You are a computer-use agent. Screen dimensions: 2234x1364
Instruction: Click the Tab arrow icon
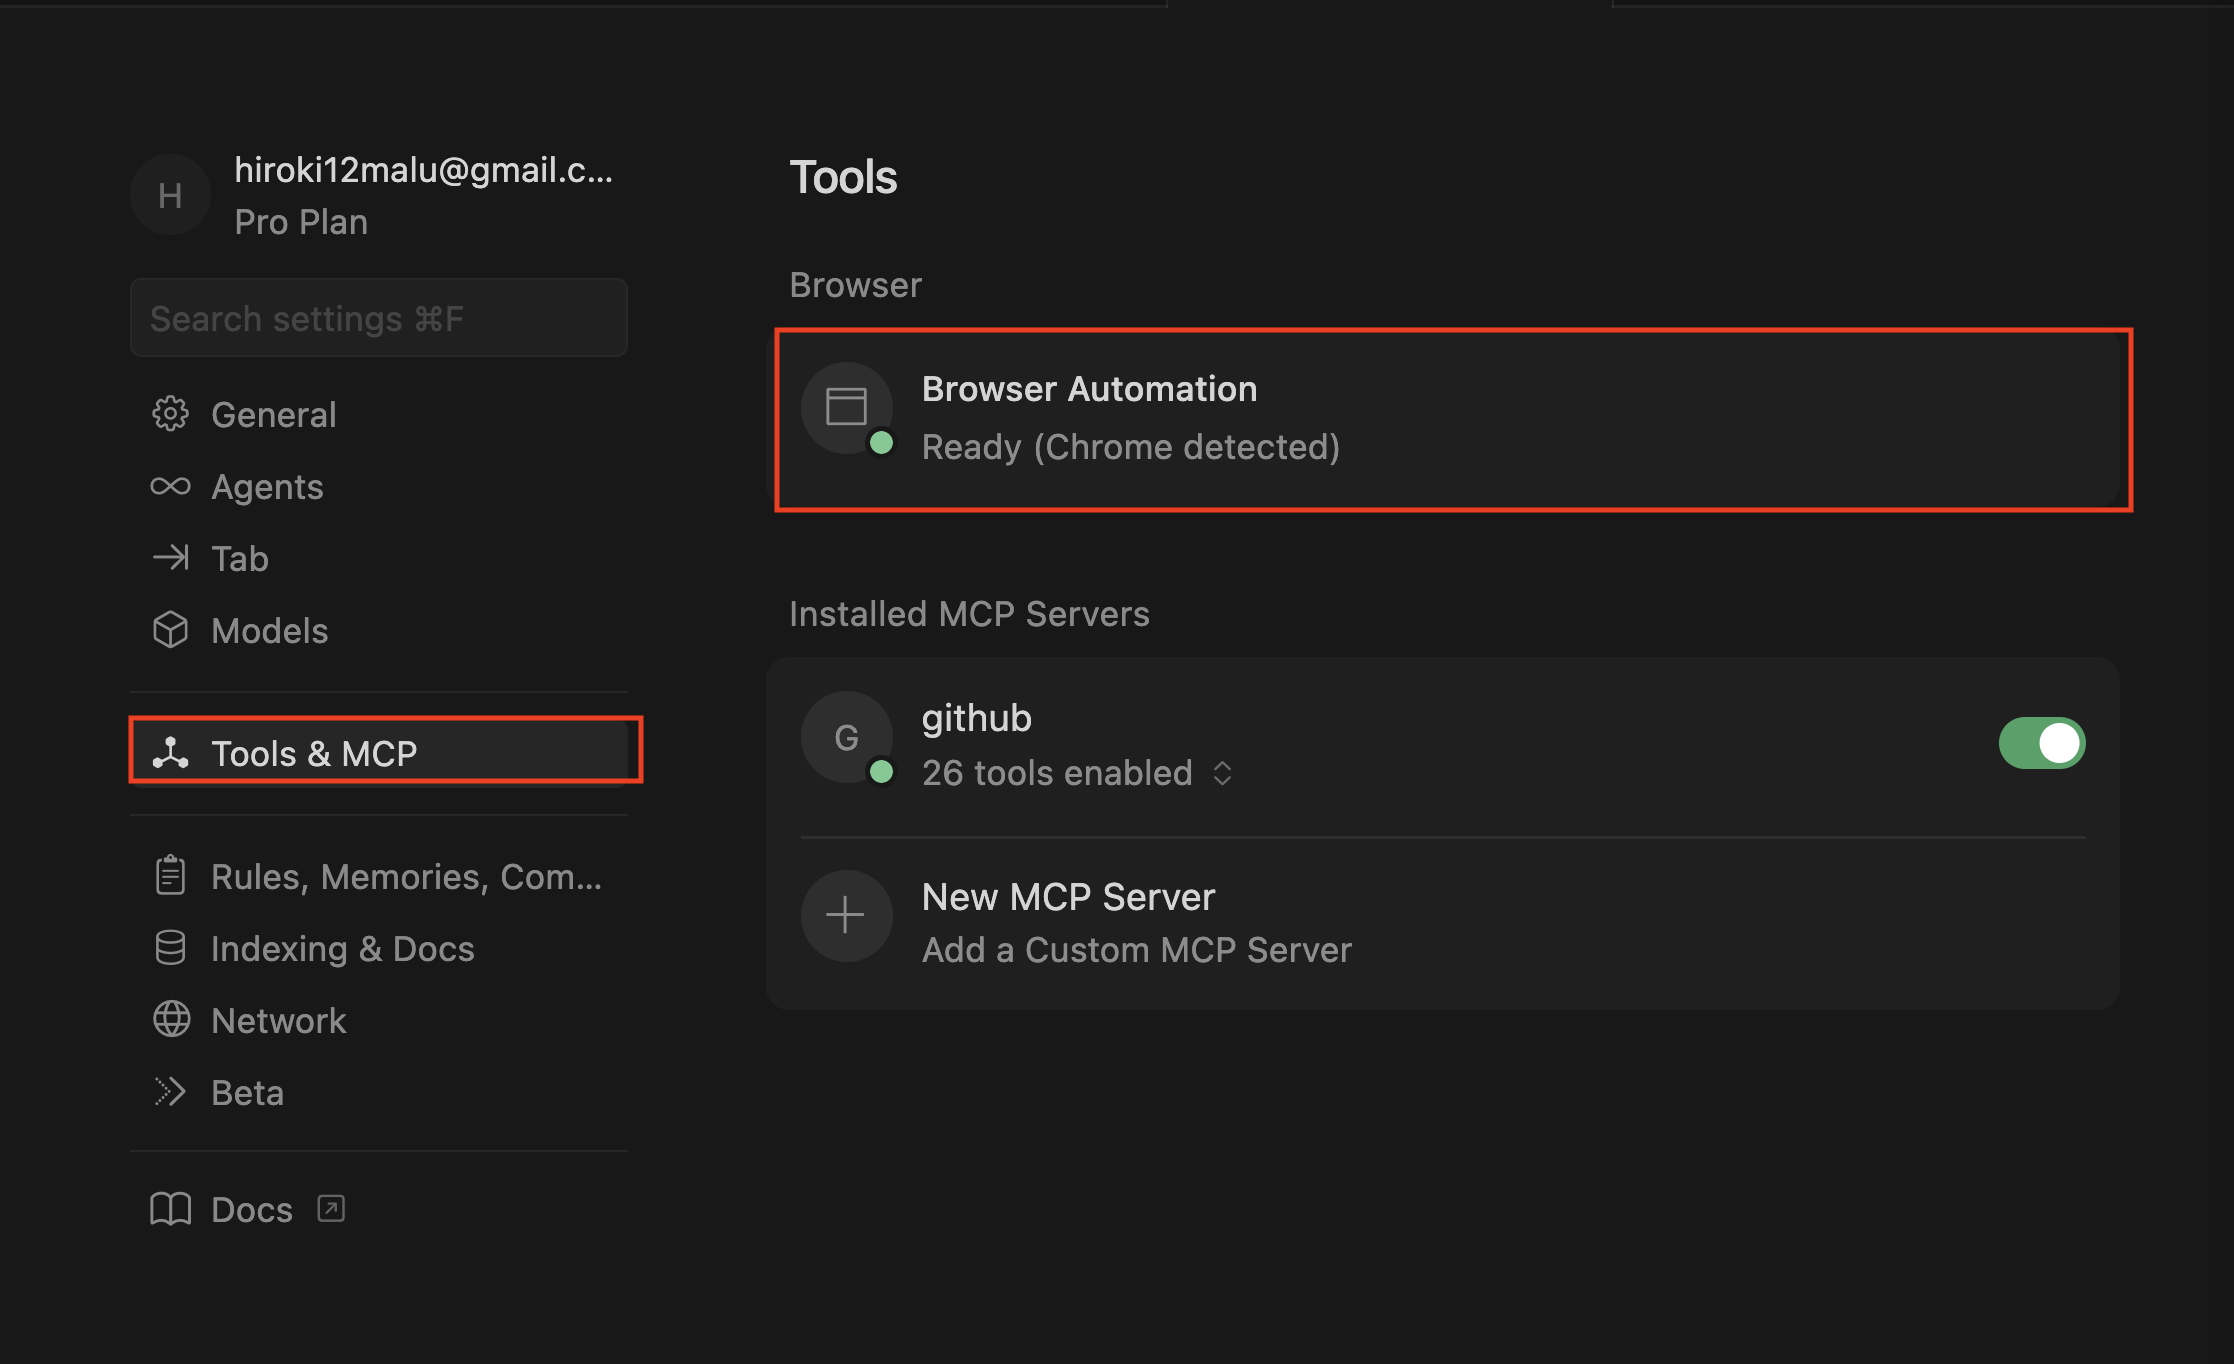[170, 558]
